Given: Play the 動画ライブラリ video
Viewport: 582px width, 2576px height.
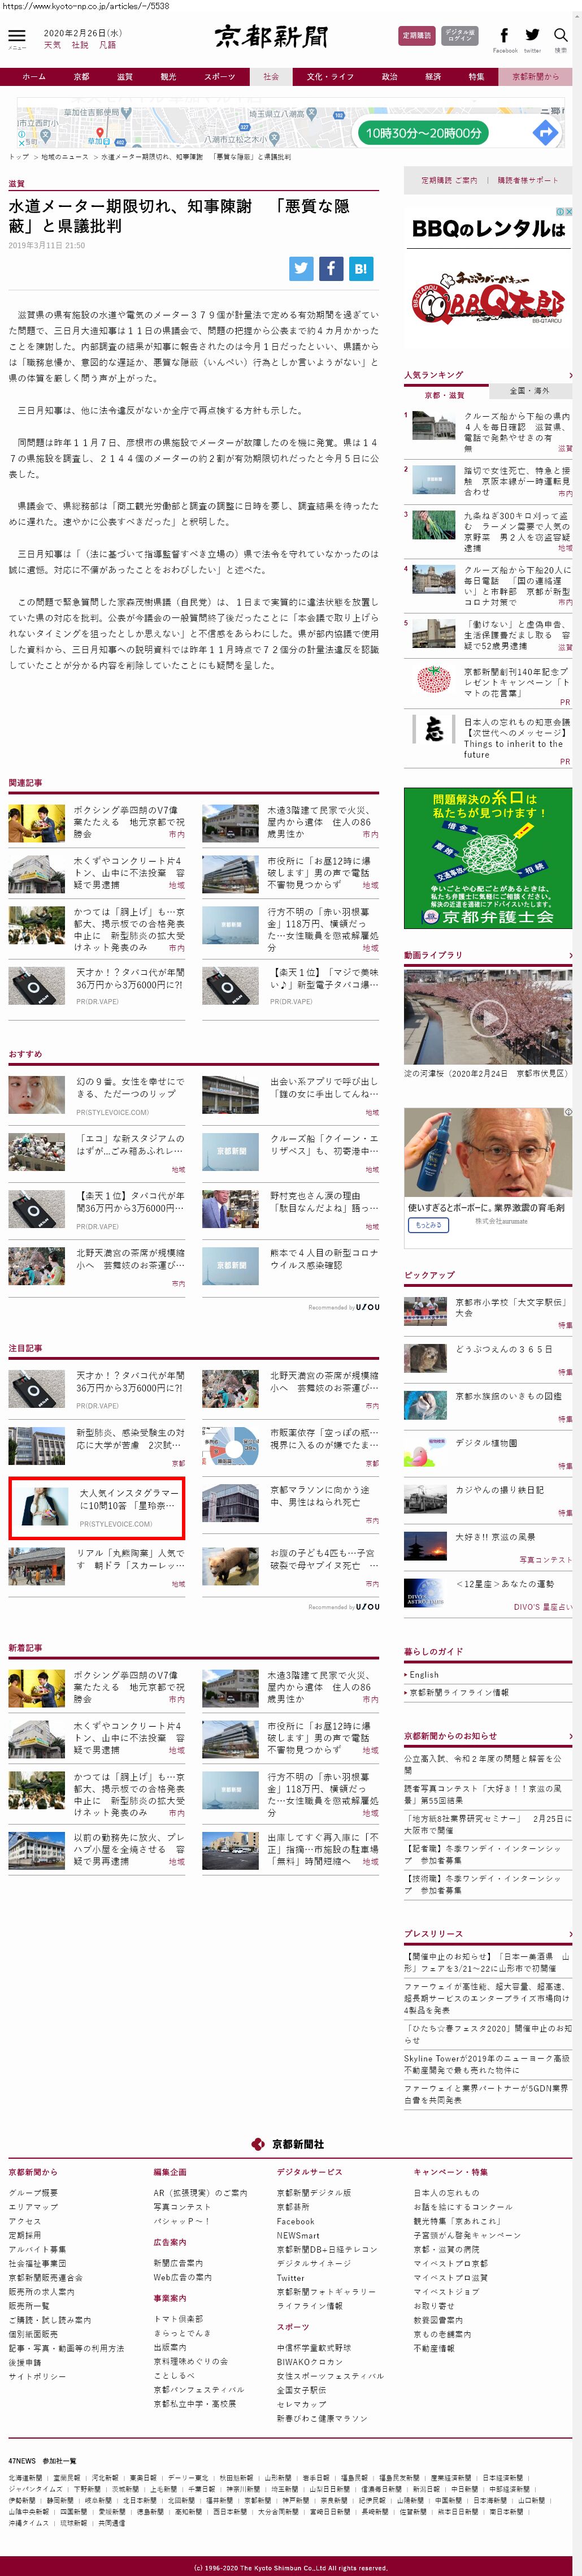Looking at the screenshot, I should tap(488, 1018).
